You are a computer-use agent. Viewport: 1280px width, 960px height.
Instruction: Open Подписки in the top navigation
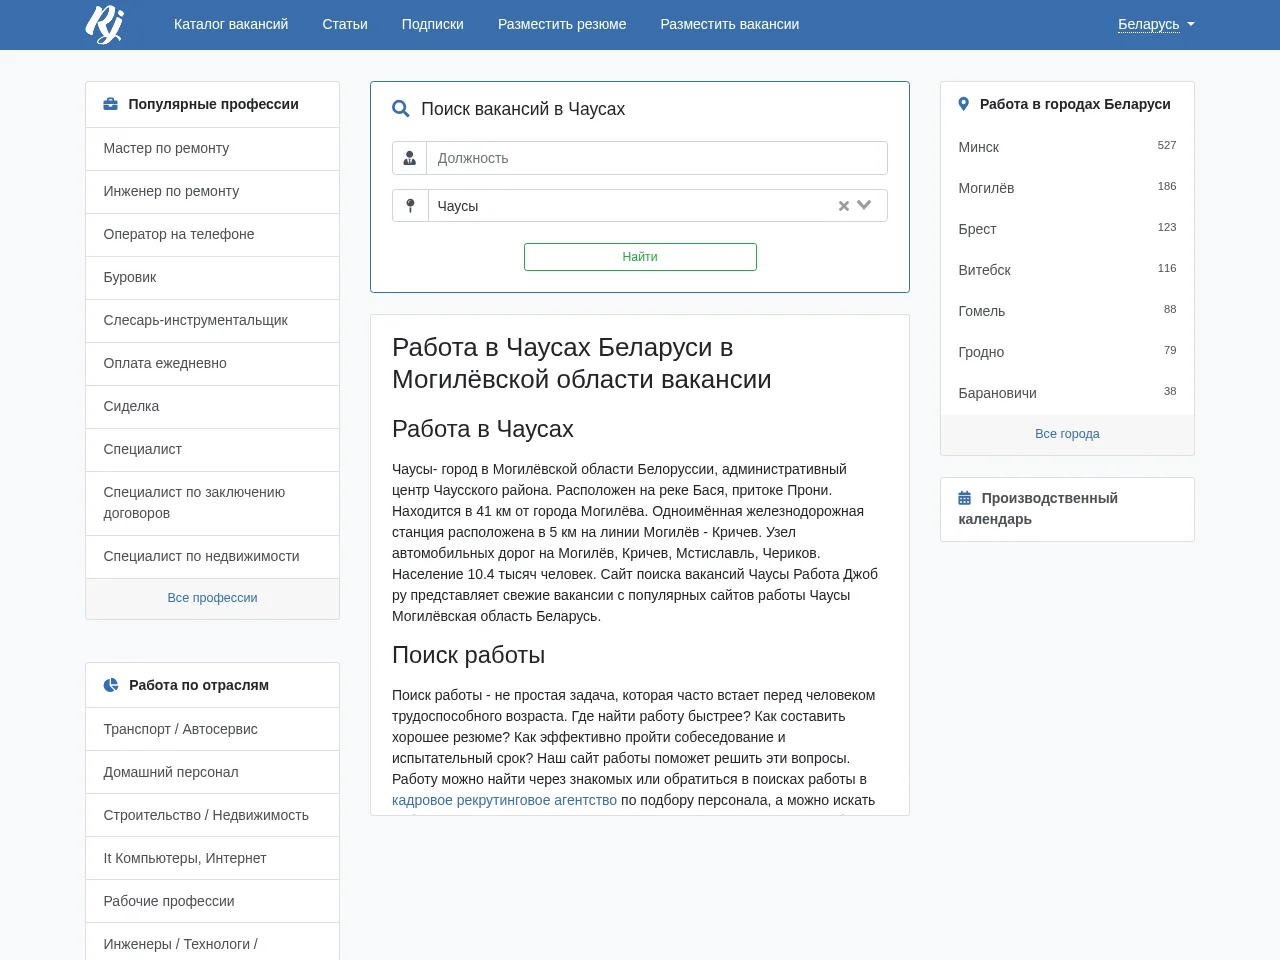click(x=433, y=24)
